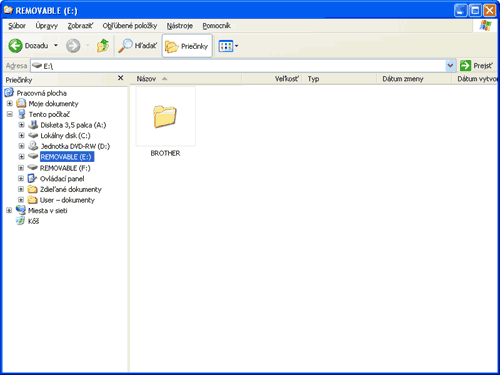Expand the Lokálny disk (C:) node

(x=21, y=135)
